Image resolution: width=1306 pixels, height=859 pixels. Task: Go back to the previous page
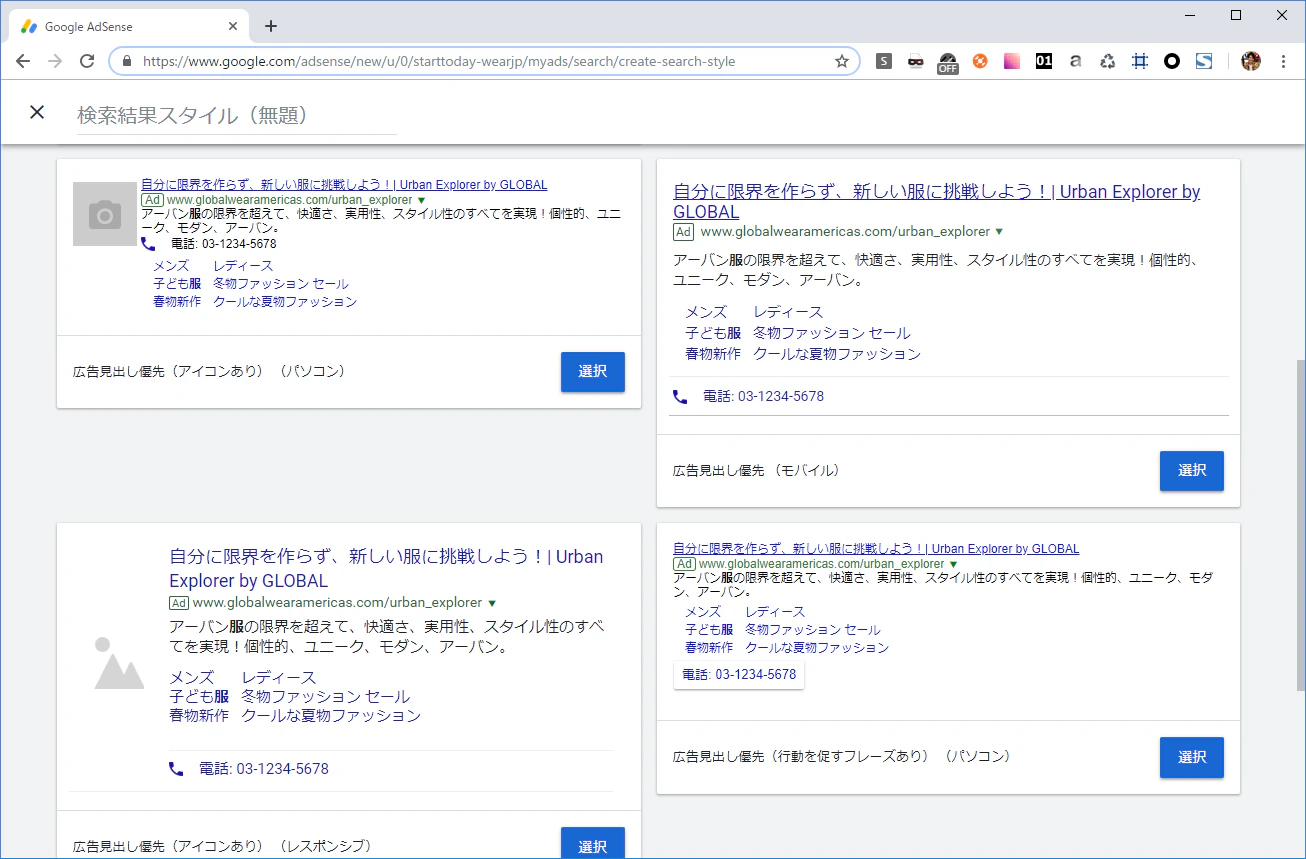pyautogui.click(x=23, y=61)
